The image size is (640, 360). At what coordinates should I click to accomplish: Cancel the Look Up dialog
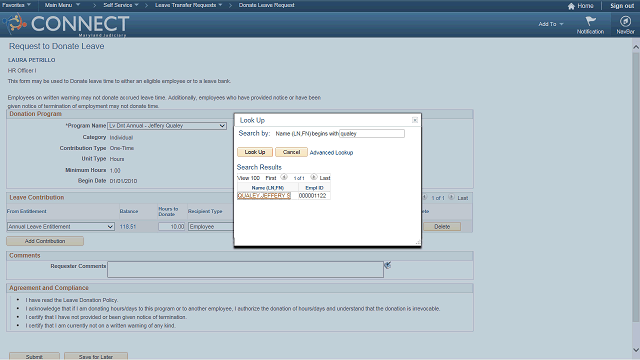coord(291,152)
